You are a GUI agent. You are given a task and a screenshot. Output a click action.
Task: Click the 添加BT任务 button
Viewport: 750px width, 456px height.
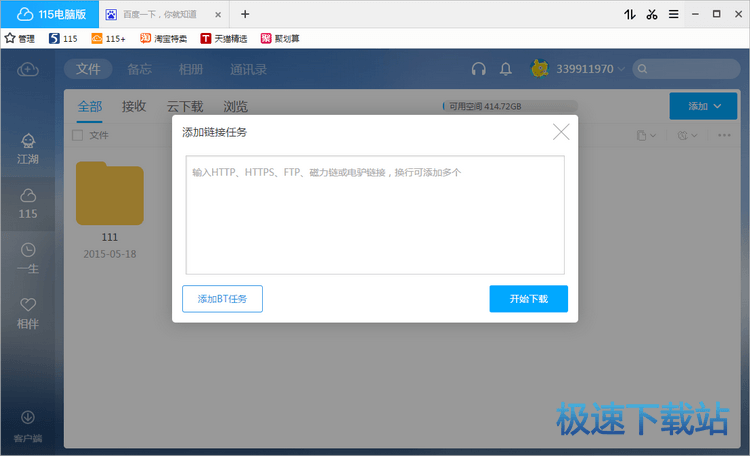point(222,299)
